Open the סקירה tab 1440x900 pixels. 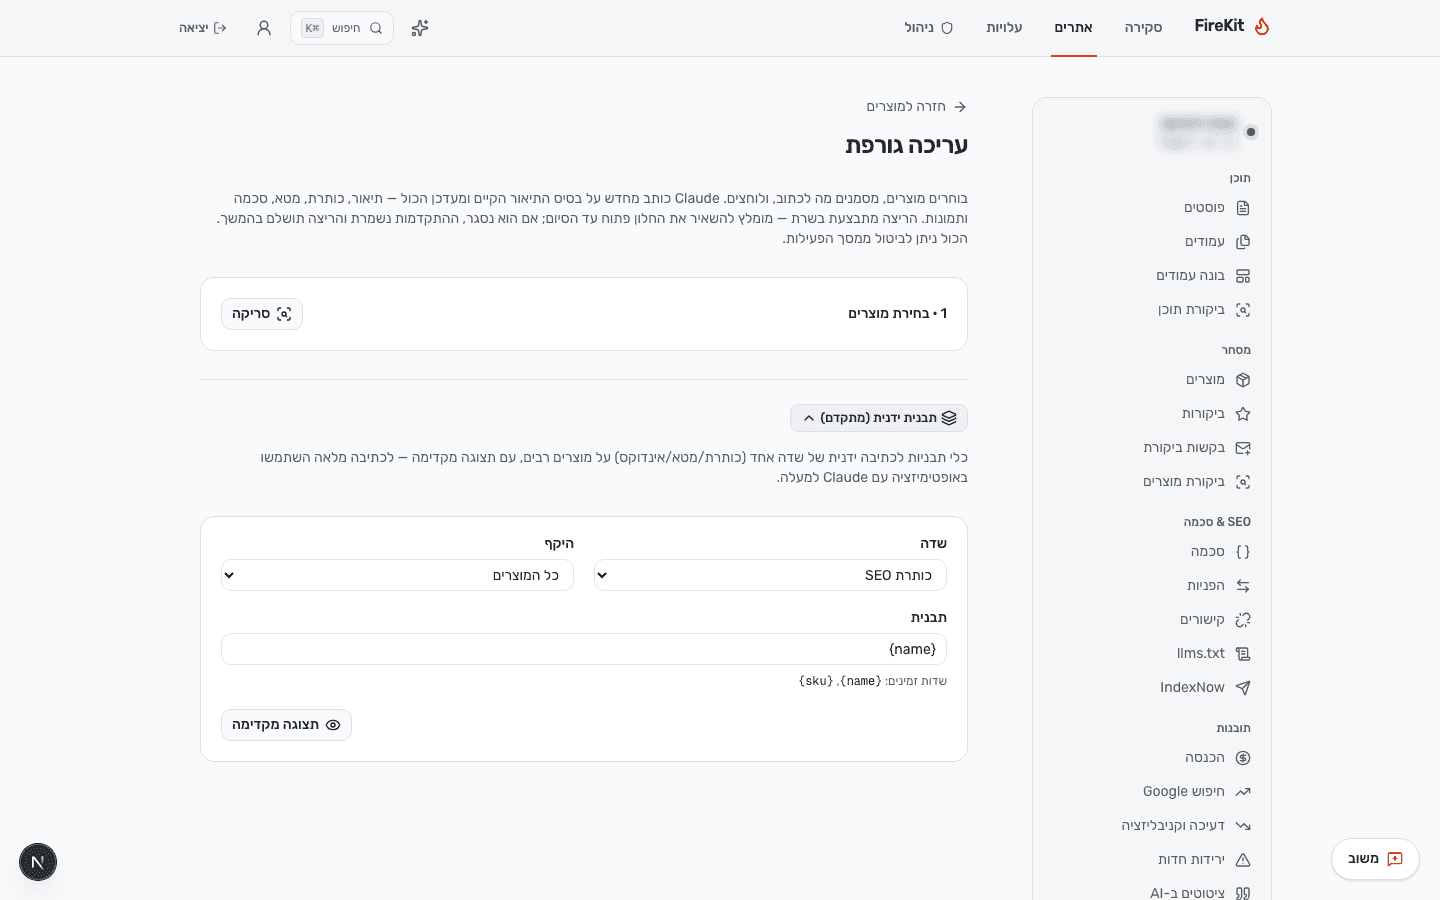pos(1143,28)
